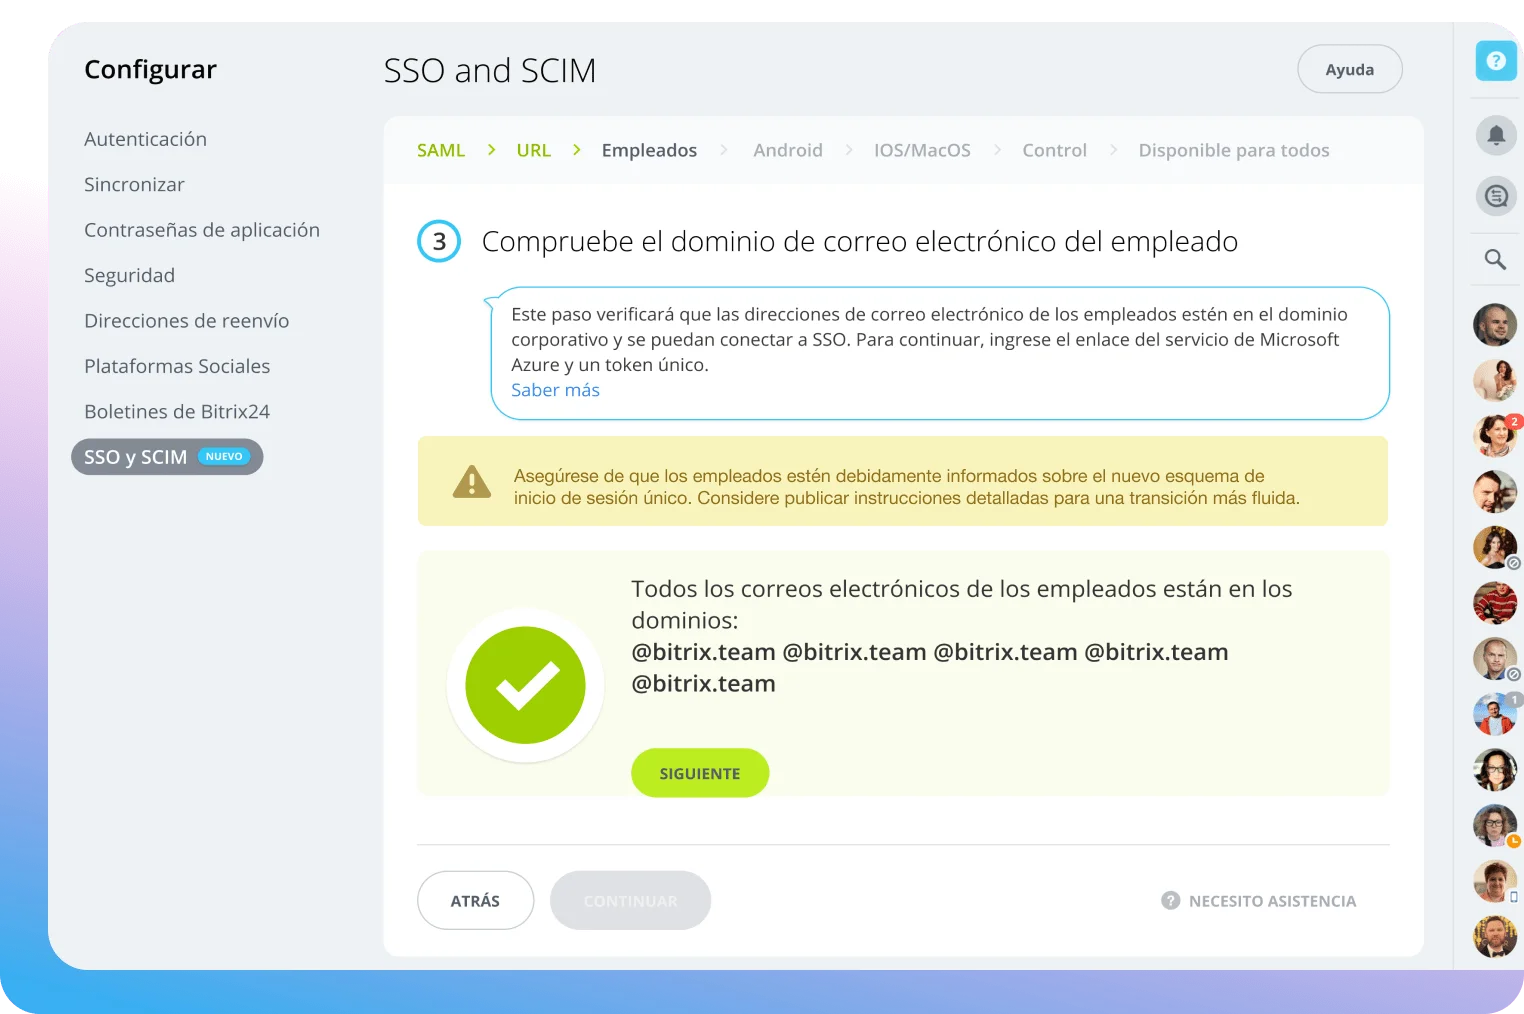Screen dimensions: 1524x1014
Task: Open the chat messages icon
Action: coord(1496,196)
